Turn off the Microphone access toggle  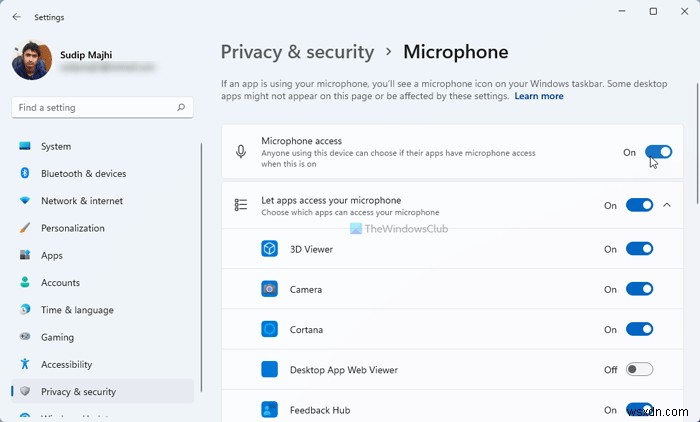click(x=658, y=152)
